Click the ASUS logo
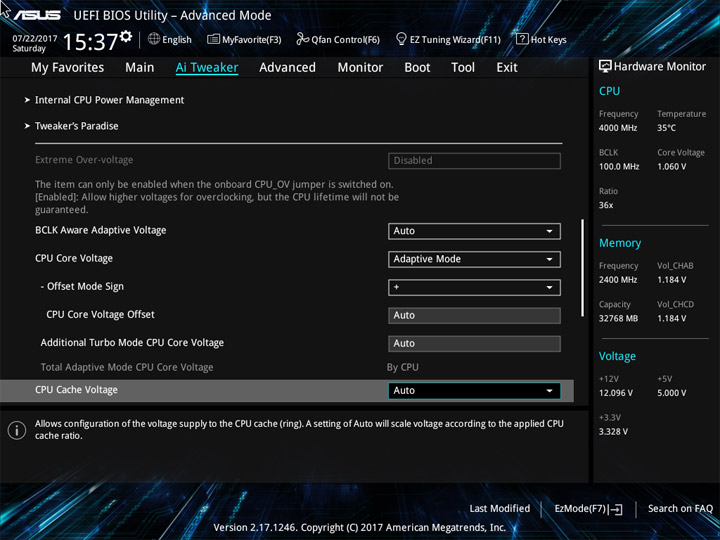Image resolution: width=720 pixels, height=540 pixels. pos(37,15)
